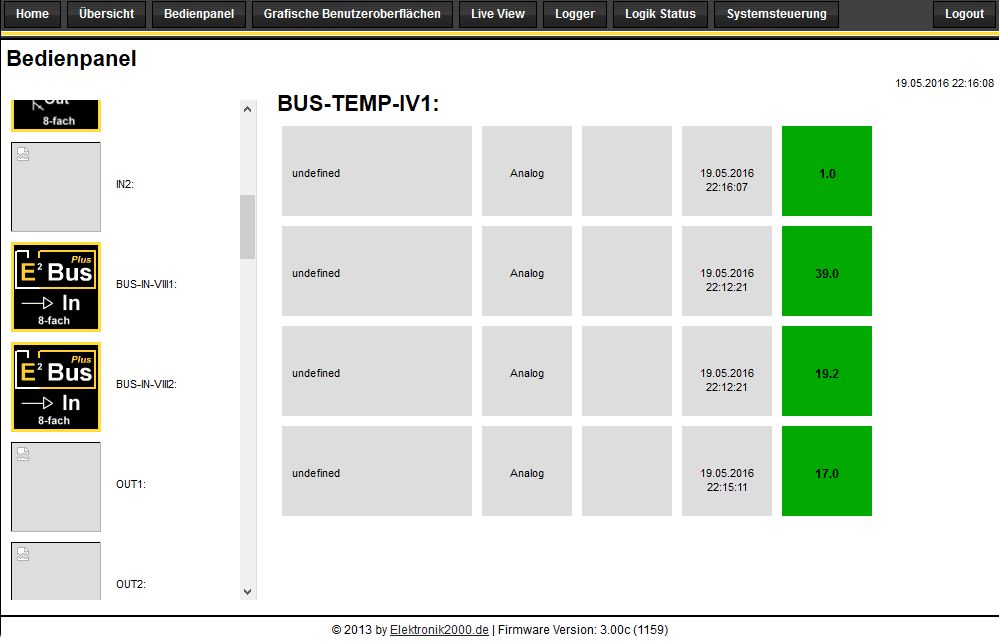Open Systemsteuerung settings
999x641 pixels.
(x=777, y=14)
